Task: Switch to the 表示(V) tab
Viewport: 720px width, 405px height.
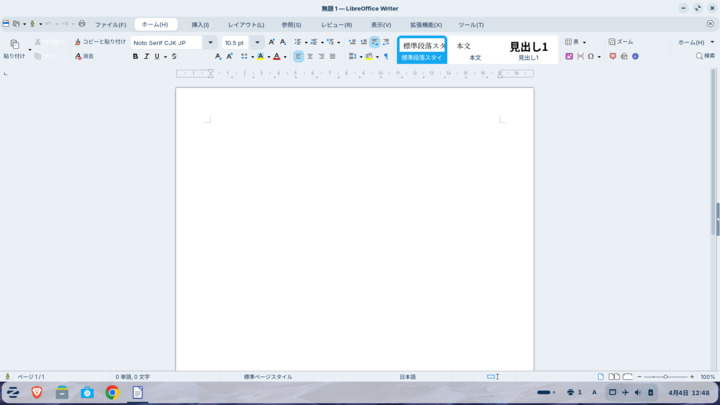Action: pyautogui.click(x=381, y=25)
